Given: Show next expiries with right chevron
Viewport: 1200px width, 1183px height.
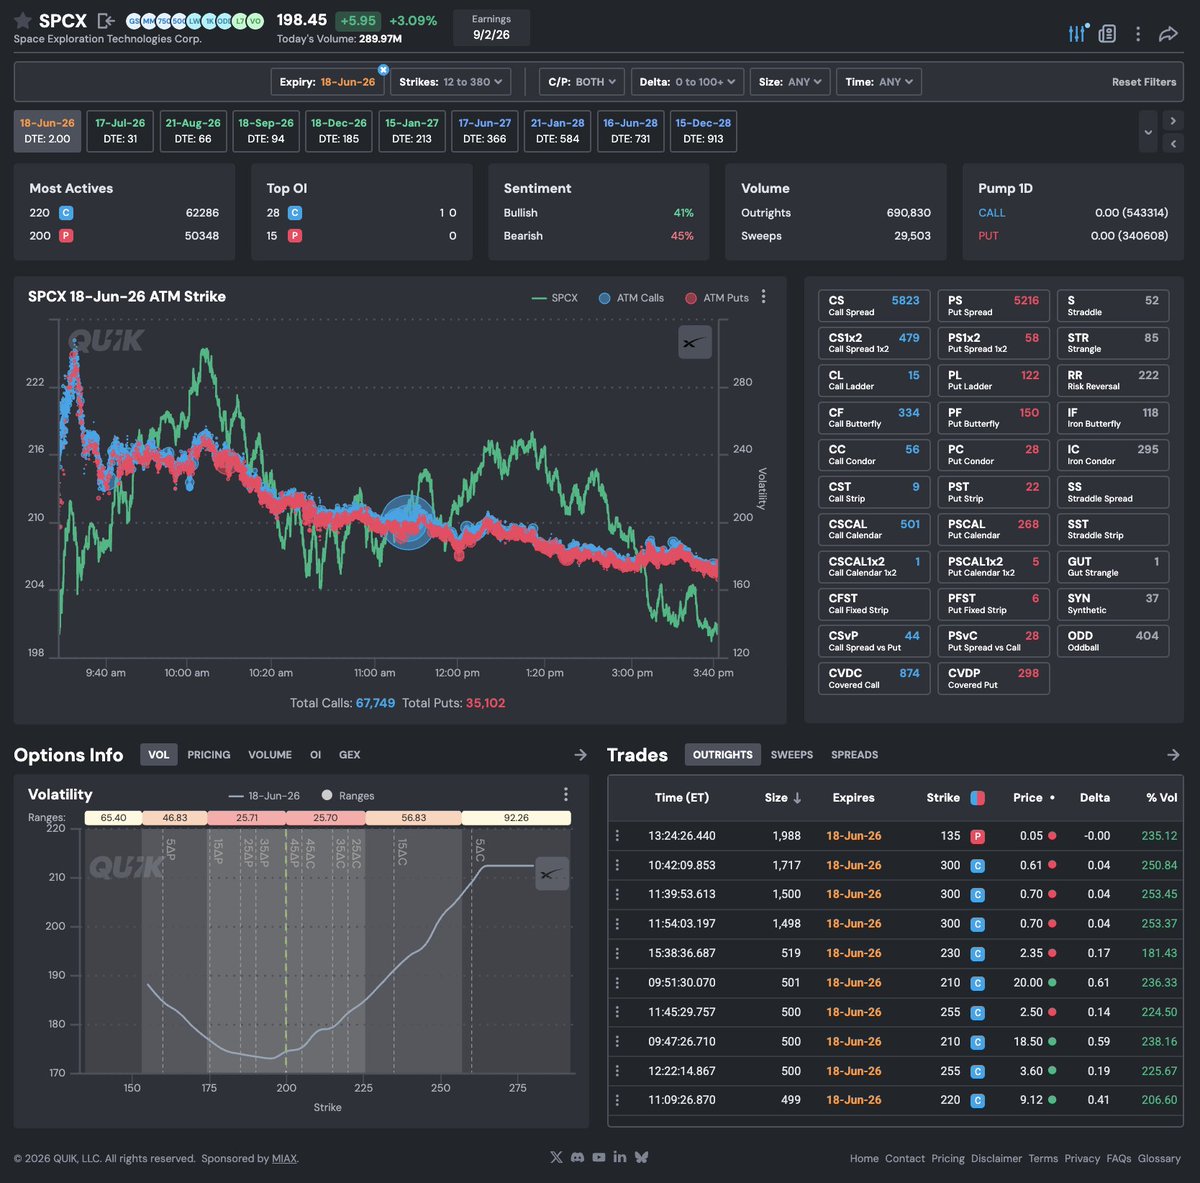Looking at the screenshot, I should (x=1173, y=121).
